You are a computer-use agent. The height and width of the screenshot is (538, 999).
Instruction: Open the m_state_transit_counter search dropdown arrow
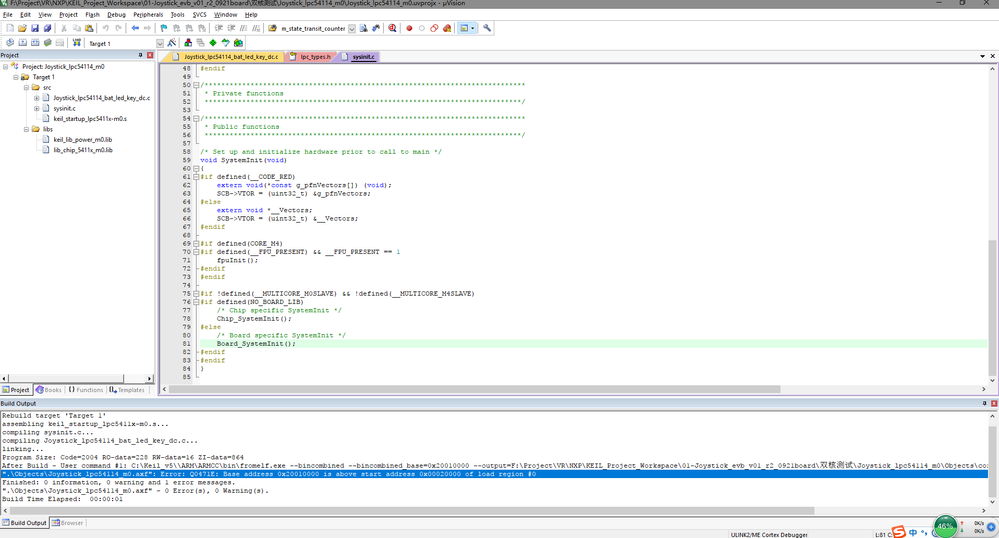click(352, 29)
